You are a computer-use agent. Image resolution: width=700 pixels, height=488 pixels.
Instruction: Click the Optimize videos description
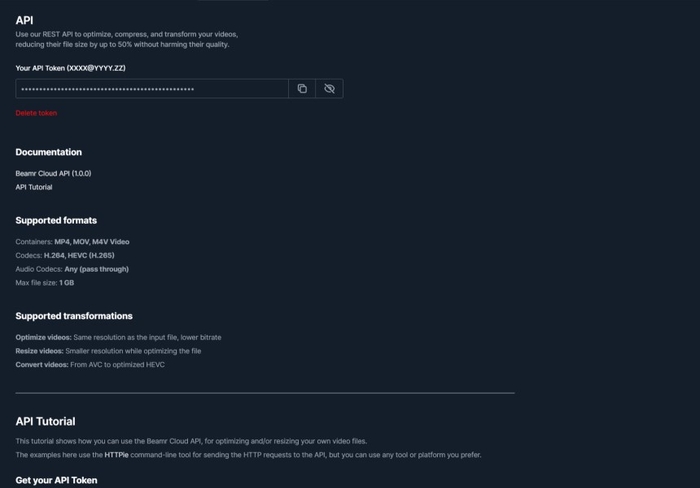pos(118,337)
